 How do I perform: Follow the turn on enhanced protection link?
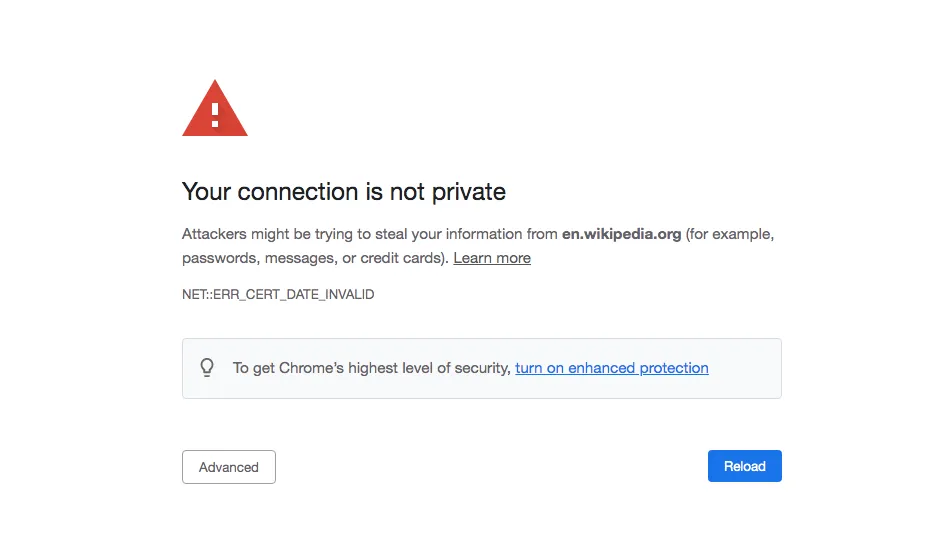(x=611, y=368)
